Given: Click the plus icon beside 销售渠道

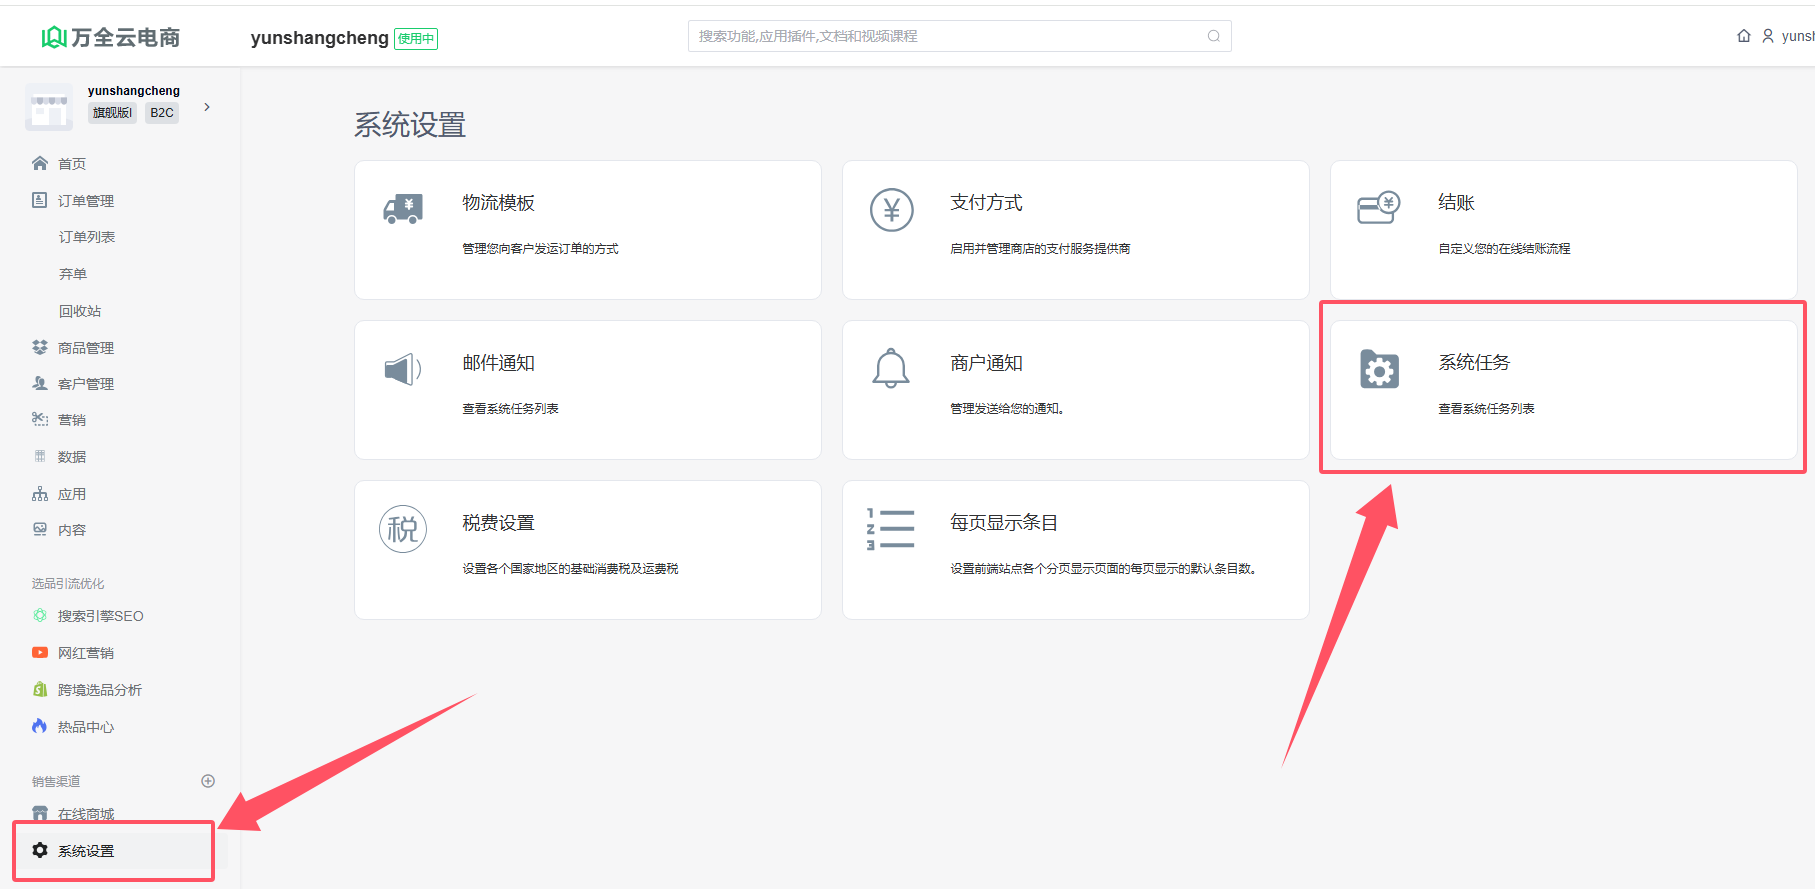Looking at the screenshot, I should (208, 781).
